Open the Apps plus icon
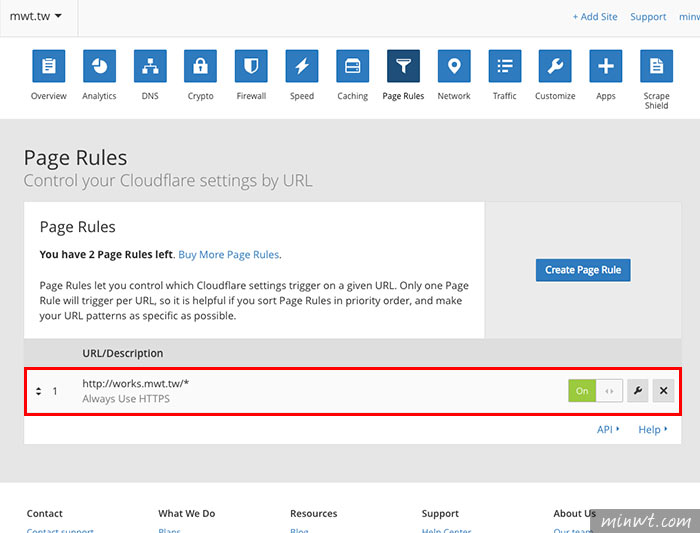The width and height of the screenshot is (700, 533). [606, 66]
